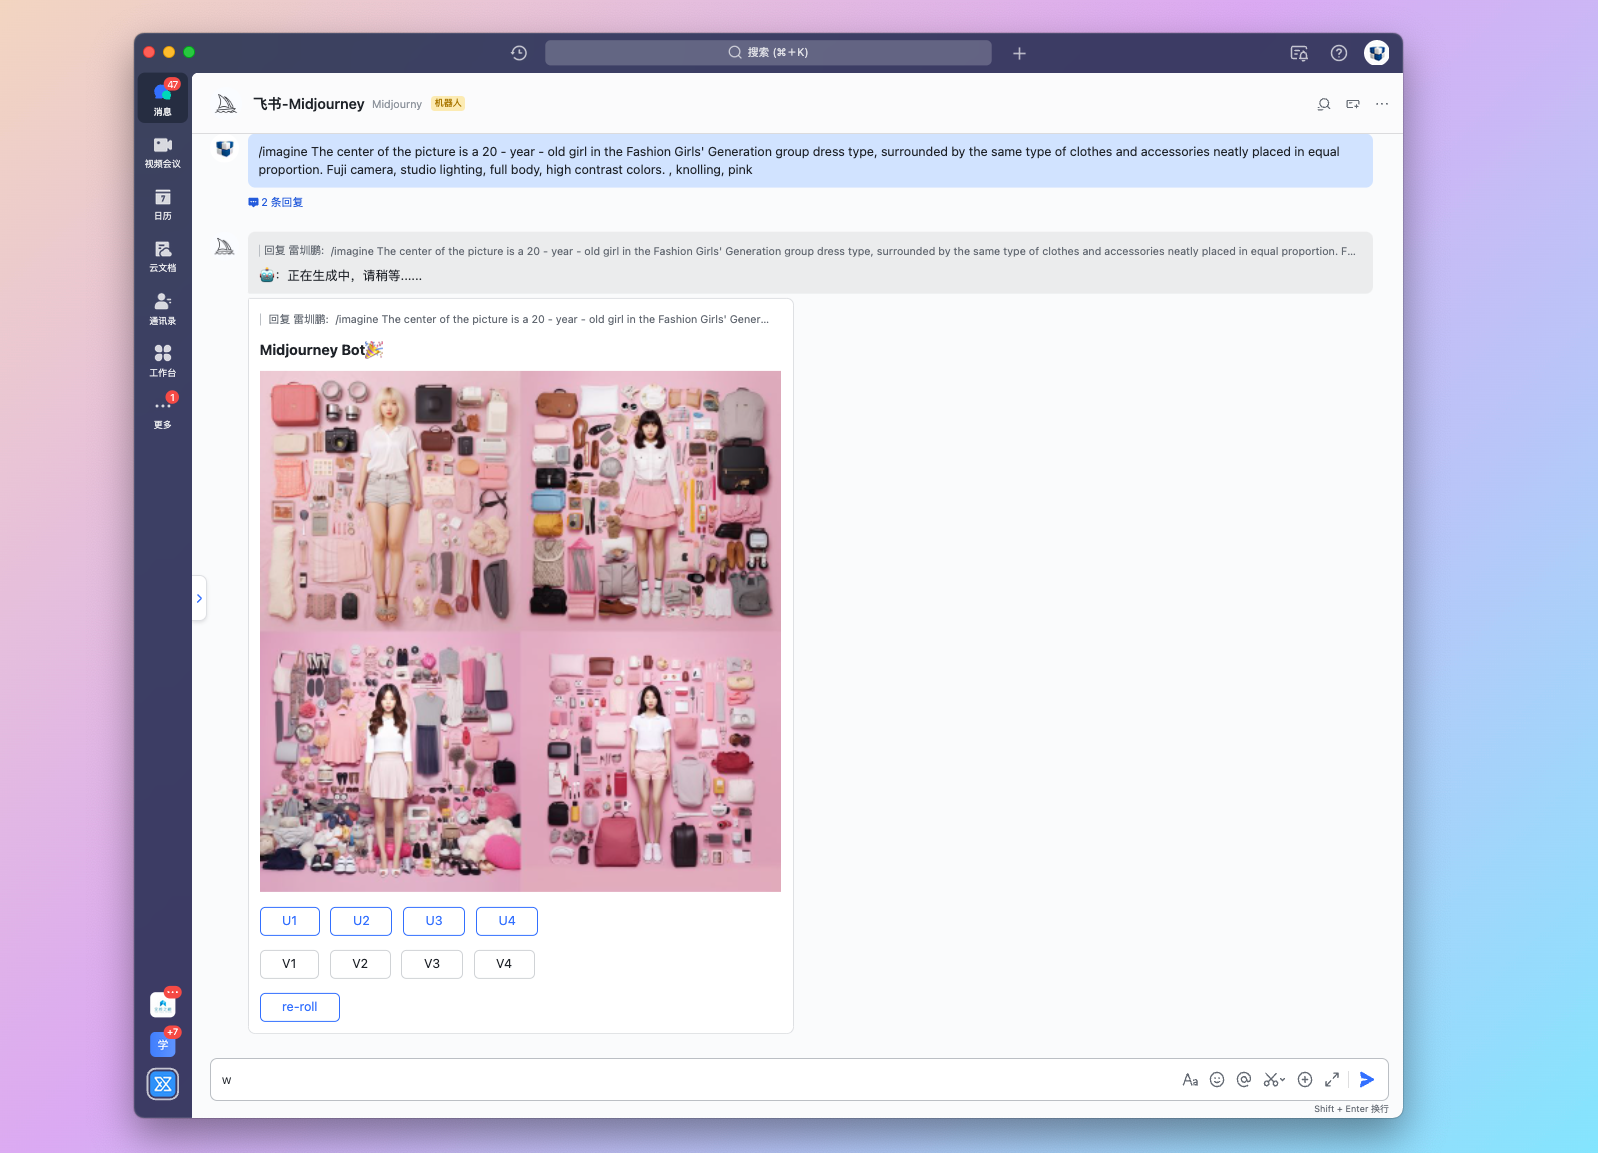Open More (更多) sidebar item
Screen dimensions: 1598x1153
pyautogui.click(x=163, y=412)
